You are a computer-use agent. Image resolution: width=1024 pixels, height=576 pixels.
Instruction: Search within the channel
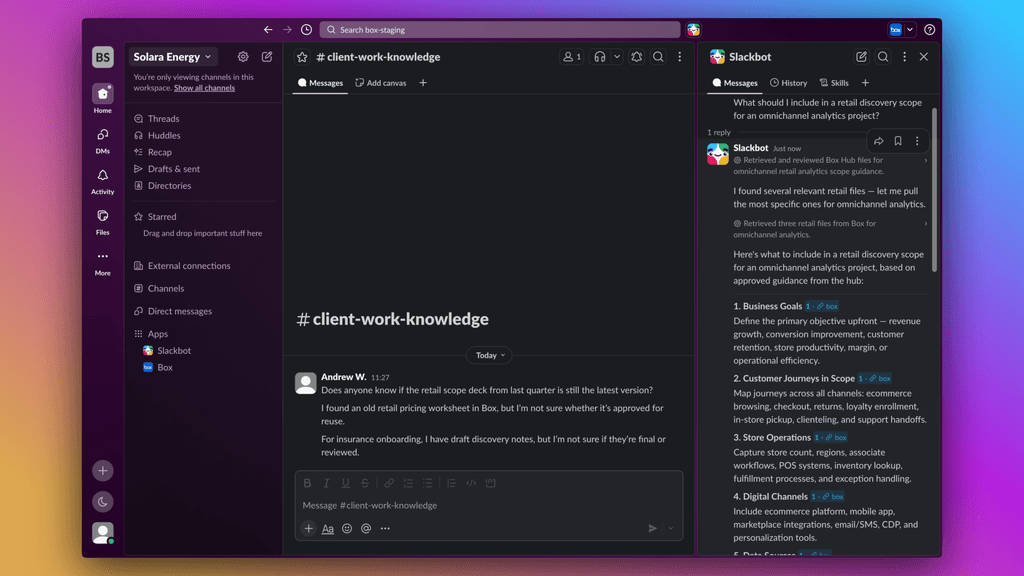pyautogui.click(x=658, y=57)
